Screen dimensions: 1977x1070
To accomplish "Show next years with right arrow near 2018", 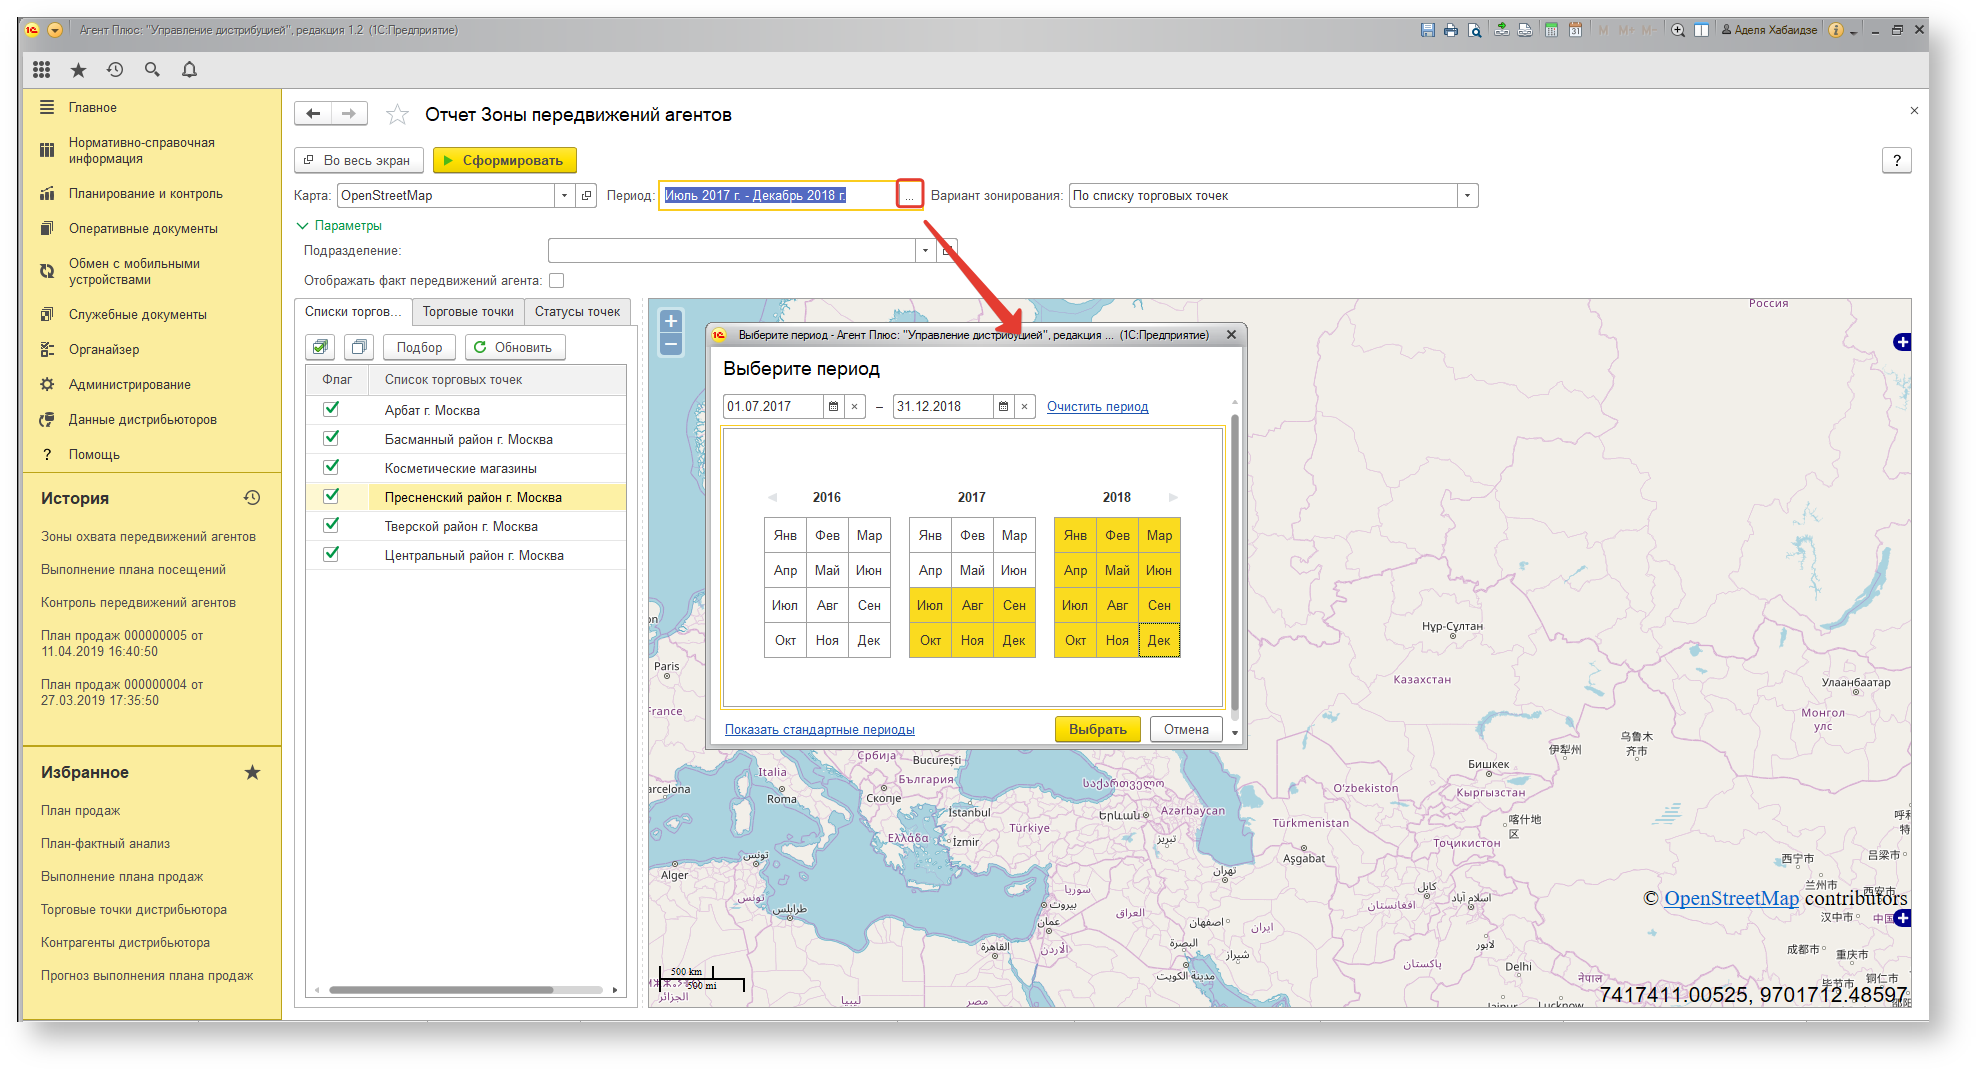I will (1173, 497).
